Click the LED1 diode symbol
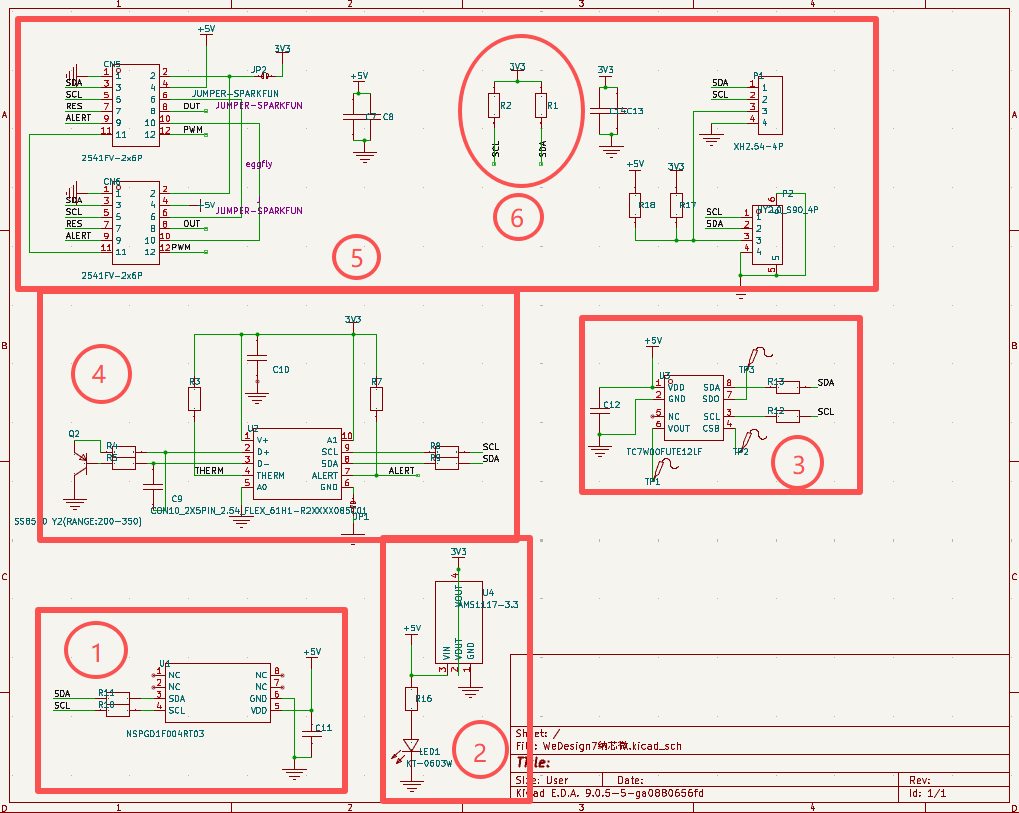 tap(411, 746)
